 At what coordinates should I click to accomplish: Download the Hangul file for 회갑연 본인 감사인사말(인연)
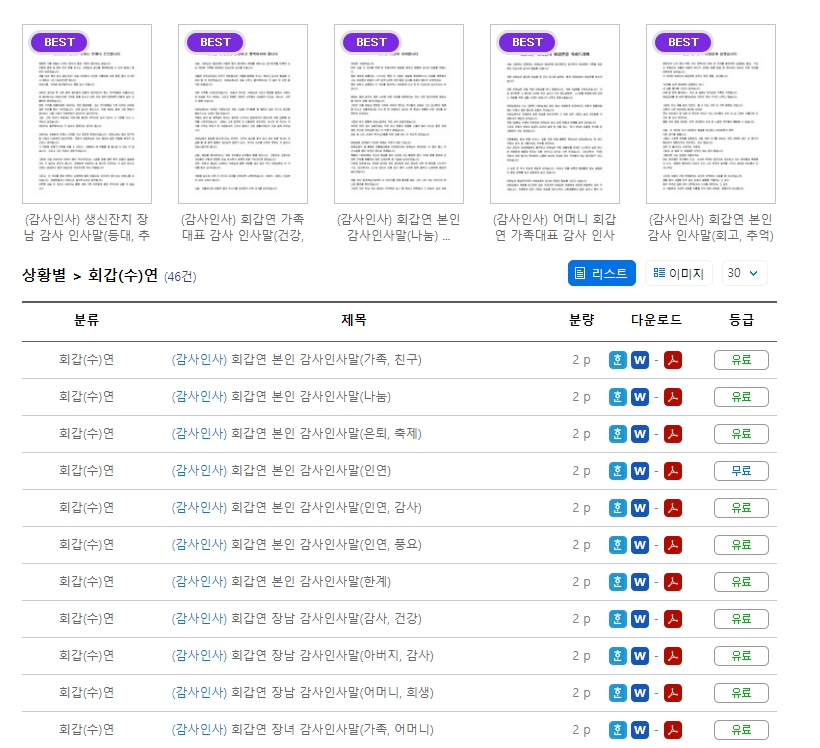(x=618, y=470)
